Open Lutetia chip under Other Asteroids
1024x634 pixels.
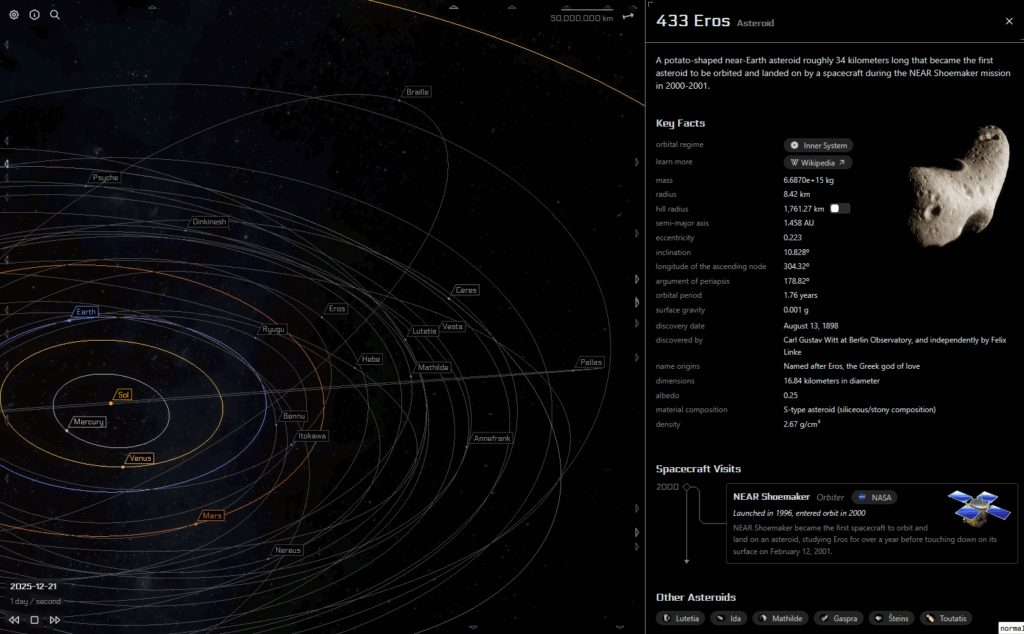pyautogui.click(x=680, y=618)
